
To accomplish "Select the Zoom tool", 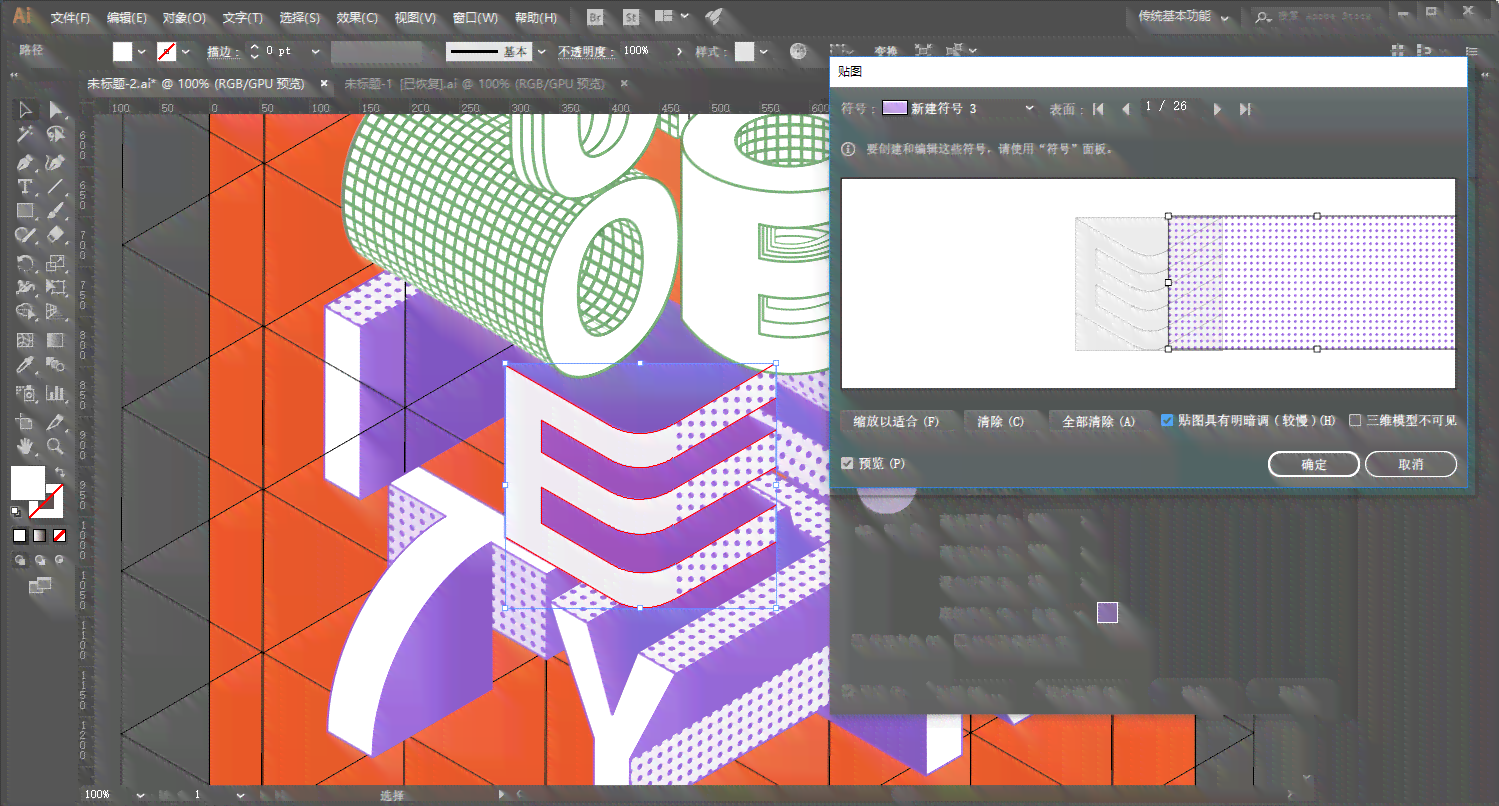I will click(x=55, y=446).
